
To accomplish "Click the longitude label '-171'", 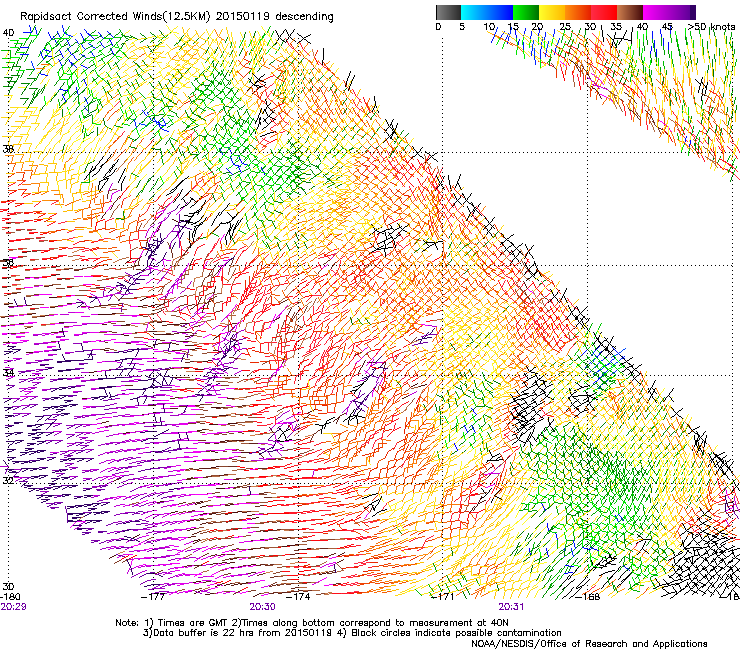I will (443, 597).
